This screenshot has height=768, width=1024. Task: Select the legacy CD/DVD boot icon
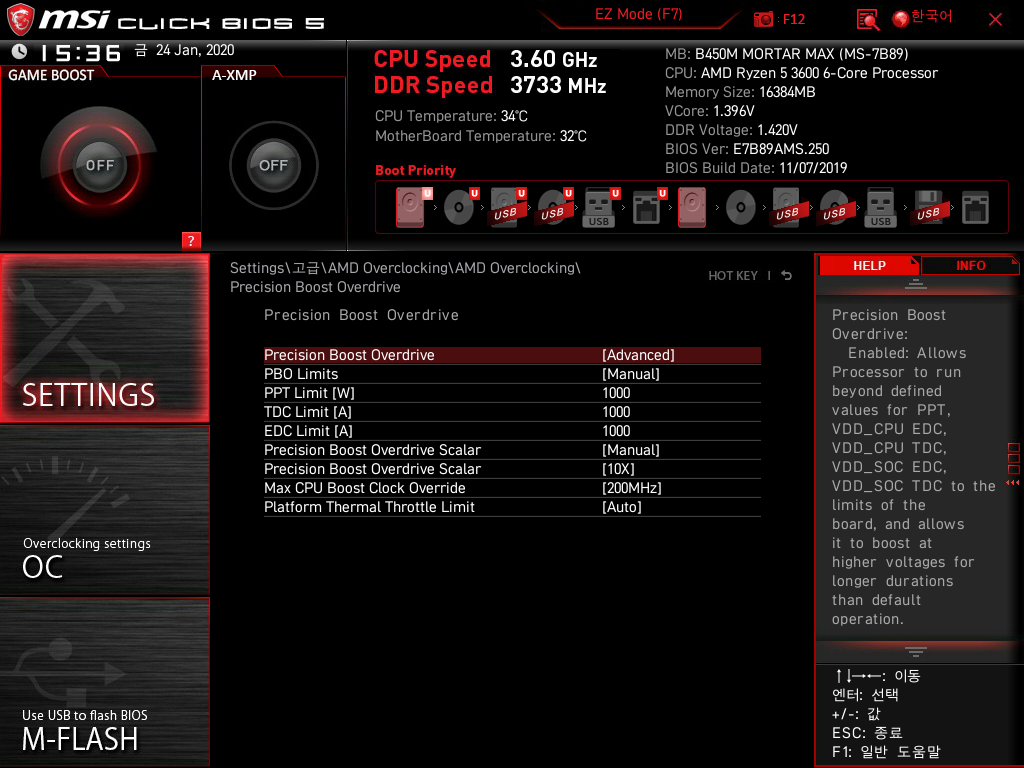[741, 208]
